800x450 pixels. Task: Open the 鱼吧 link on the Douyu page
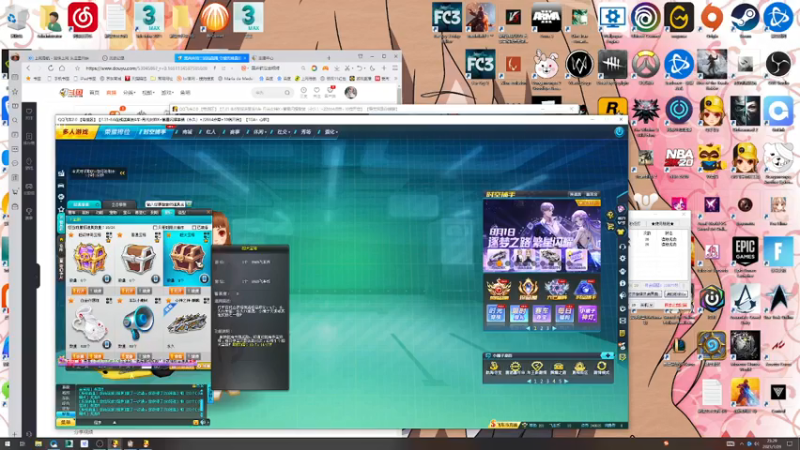[x=185, y=93]
